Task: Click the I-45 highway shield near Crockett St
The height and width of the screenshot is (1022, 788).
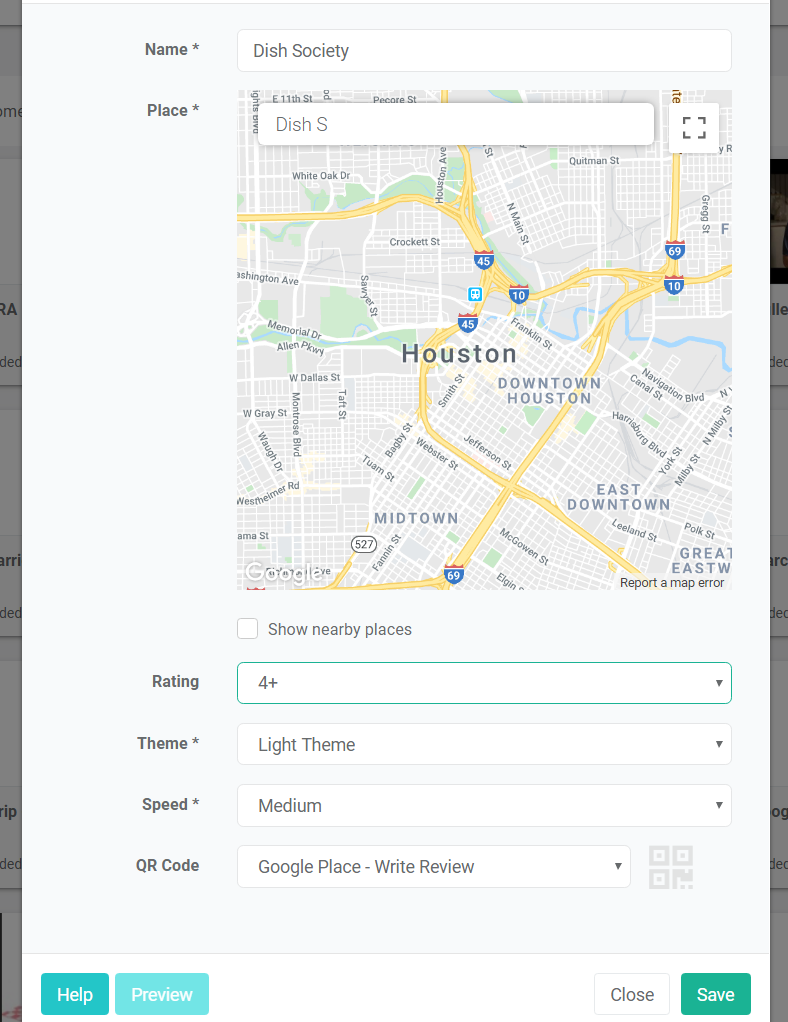Action: [x=484, y=261]
